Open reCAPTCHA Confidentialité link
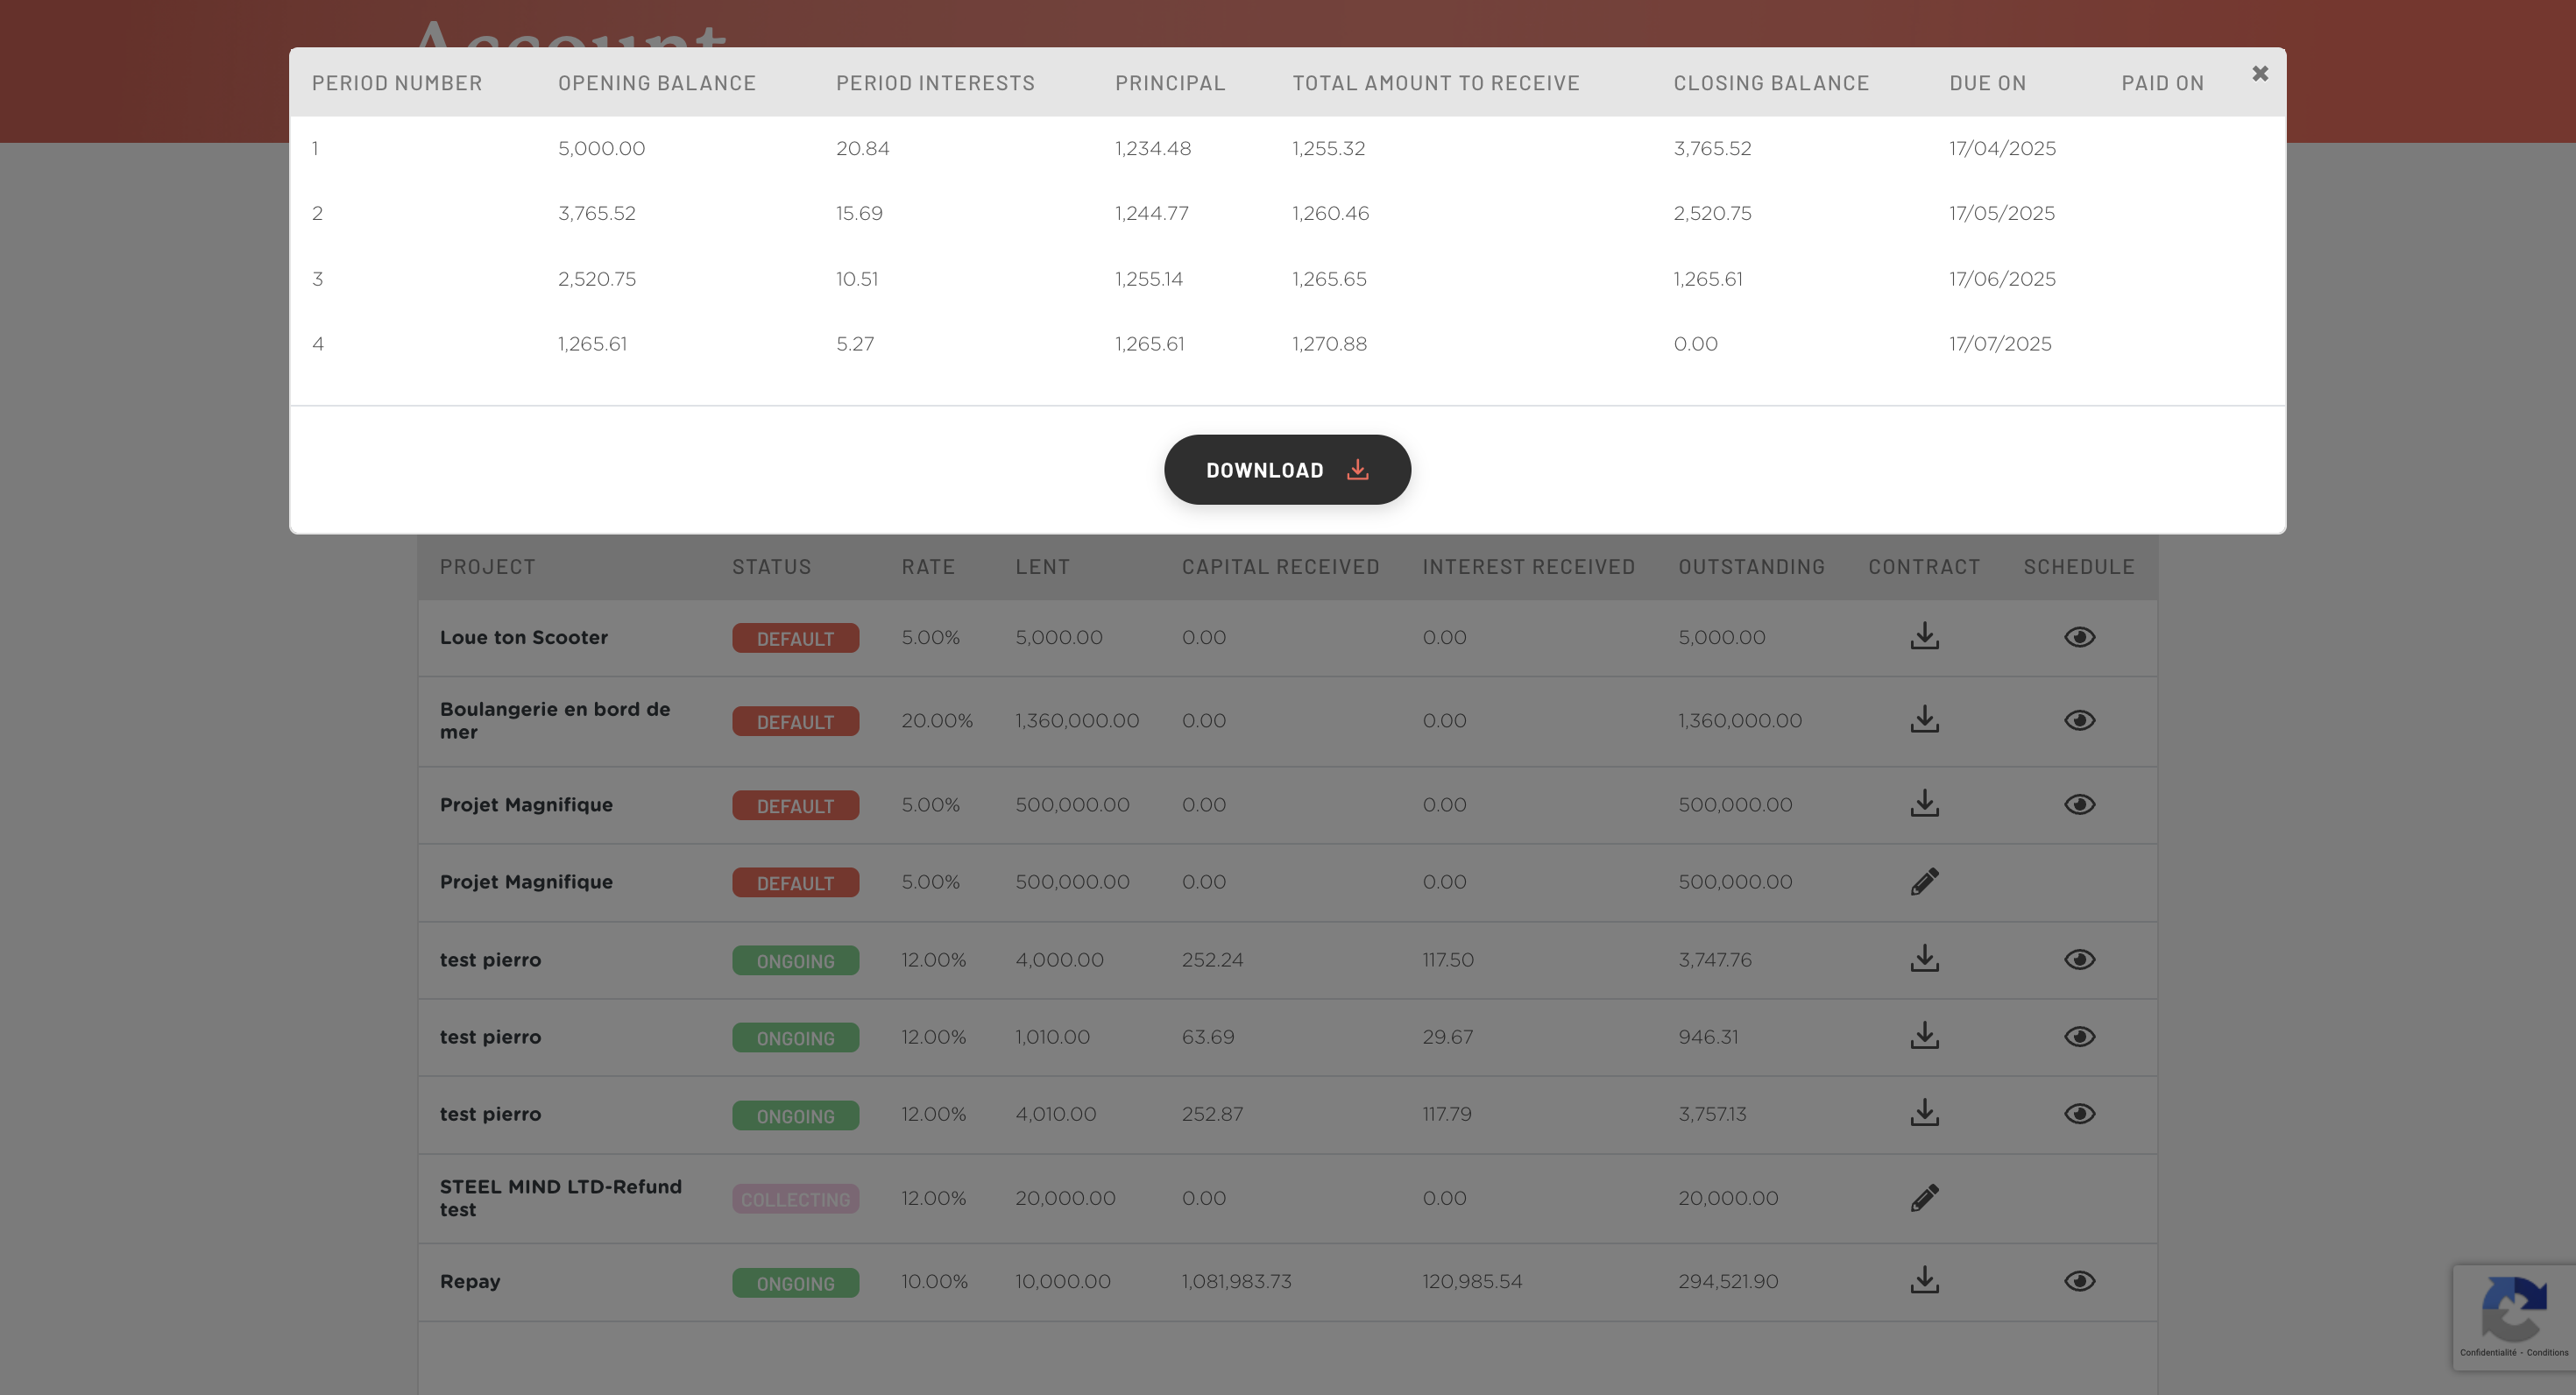 point(2488,1353)
